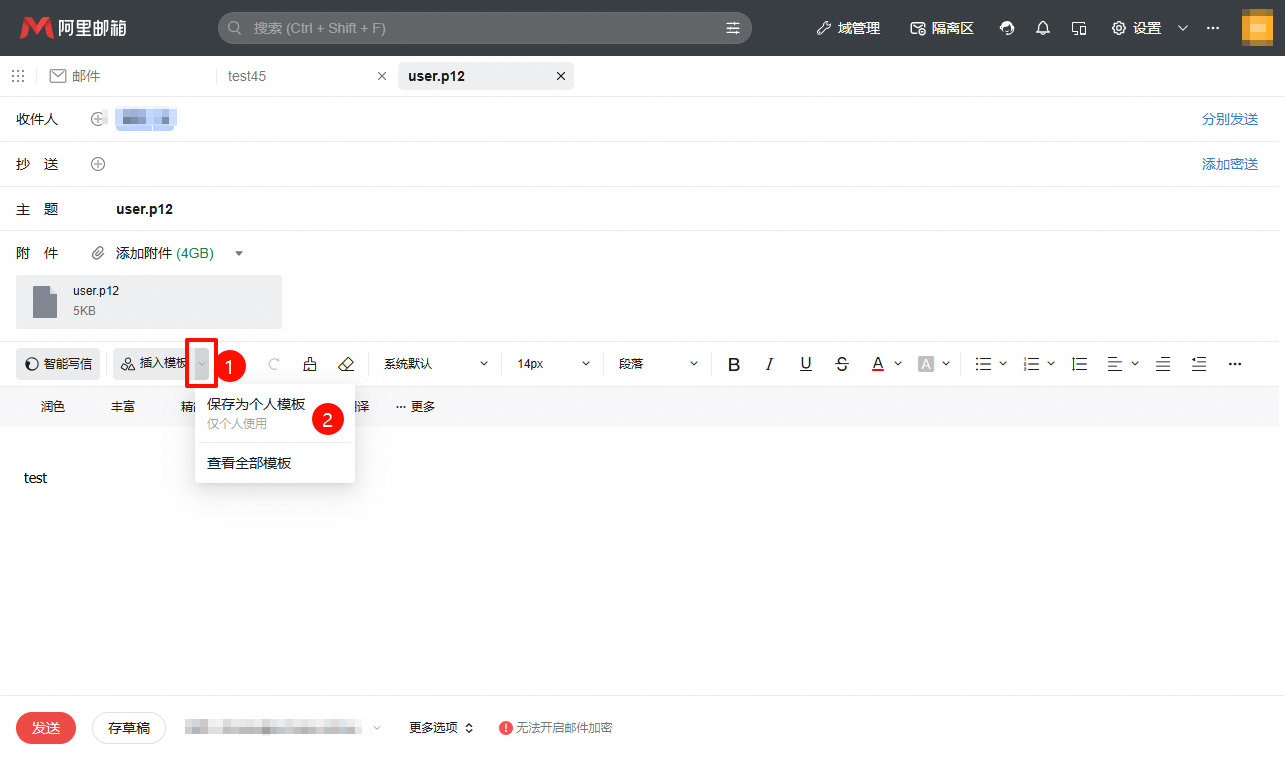
Task: Click the 丰富 enrich option
Action: pos(123,407)
